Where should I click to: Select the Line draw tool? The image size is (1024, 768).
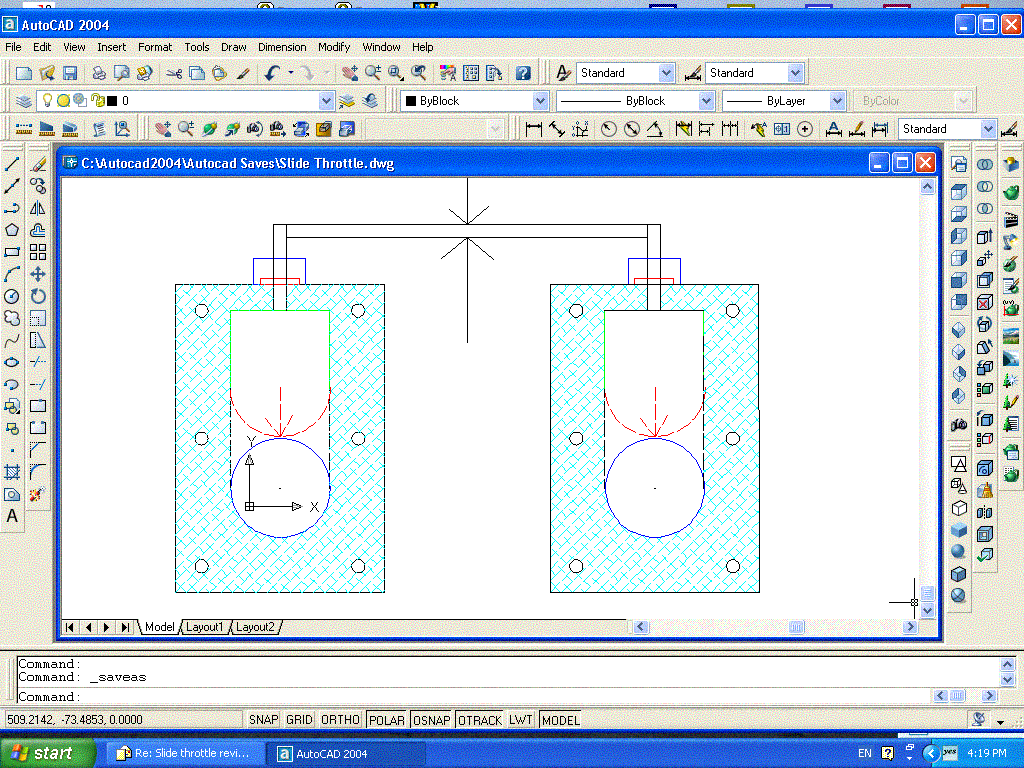click(x=12, y=163)
